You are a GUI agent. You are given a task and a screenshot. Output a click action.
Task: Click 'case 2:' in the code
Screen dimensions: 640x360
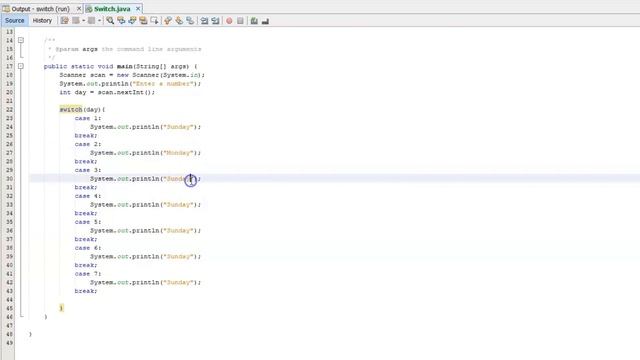click(88, 144)
